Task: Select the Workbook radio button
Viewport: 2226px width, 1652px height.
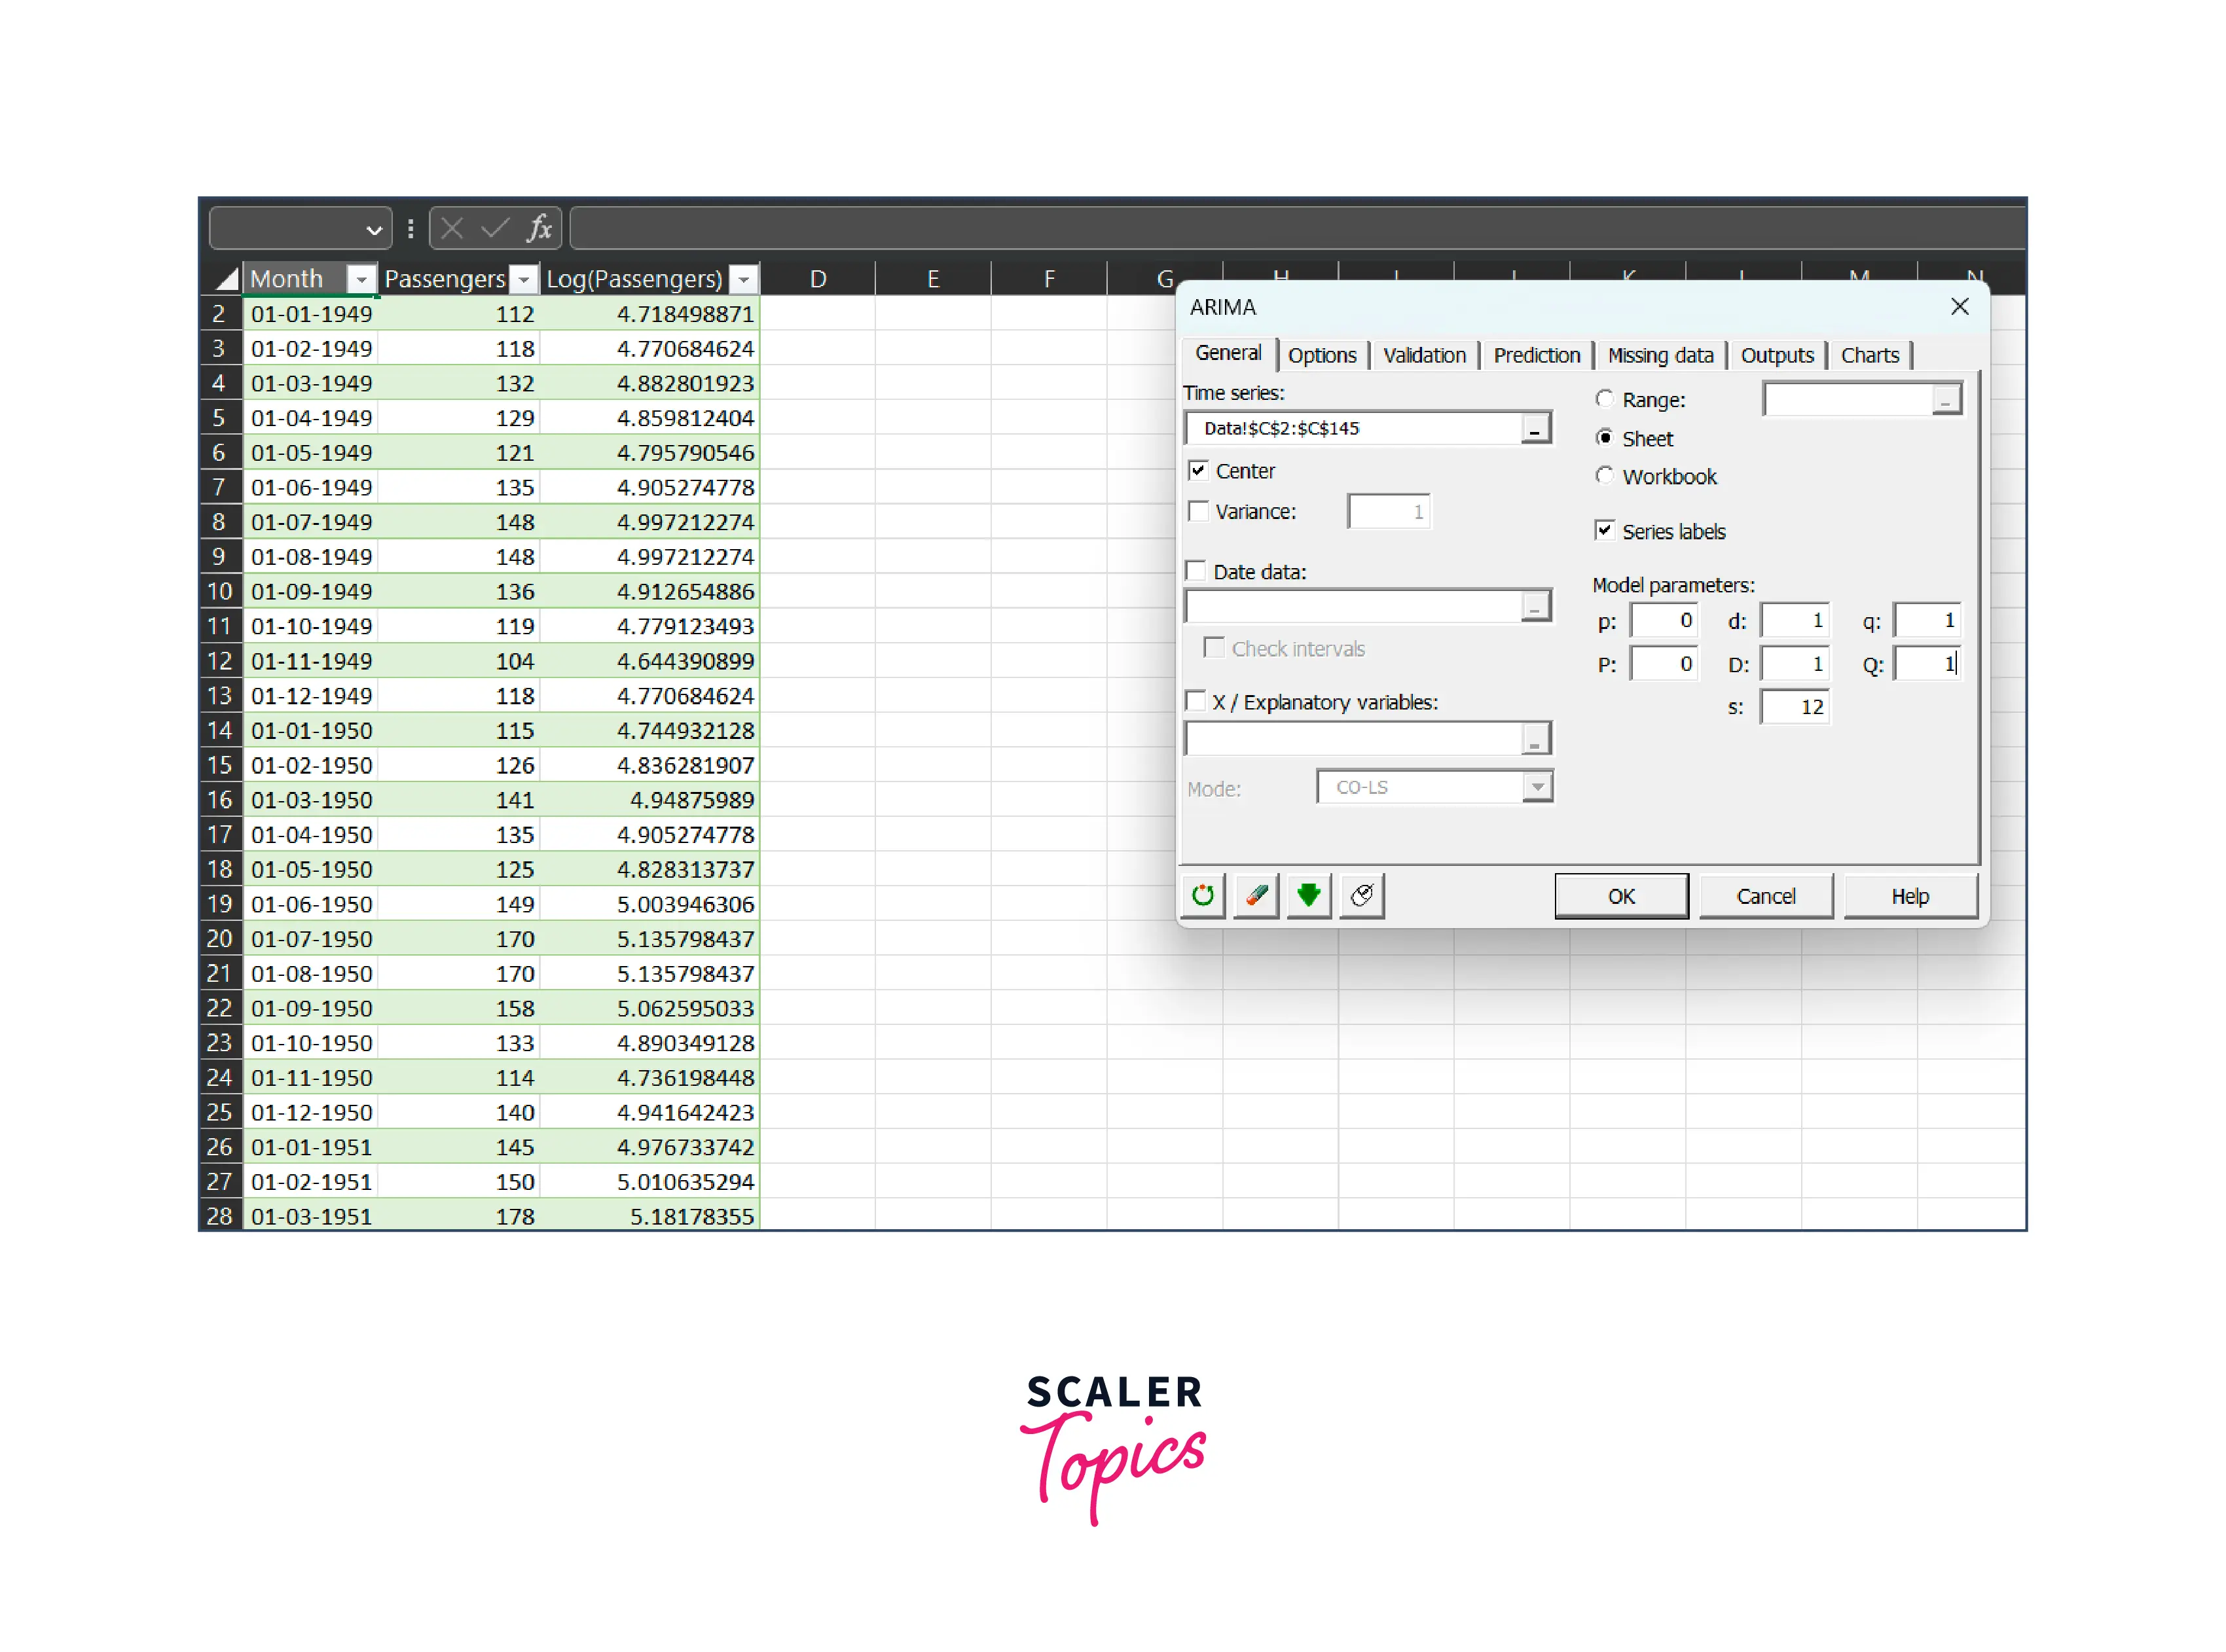Action: (x=1605, y=476)
